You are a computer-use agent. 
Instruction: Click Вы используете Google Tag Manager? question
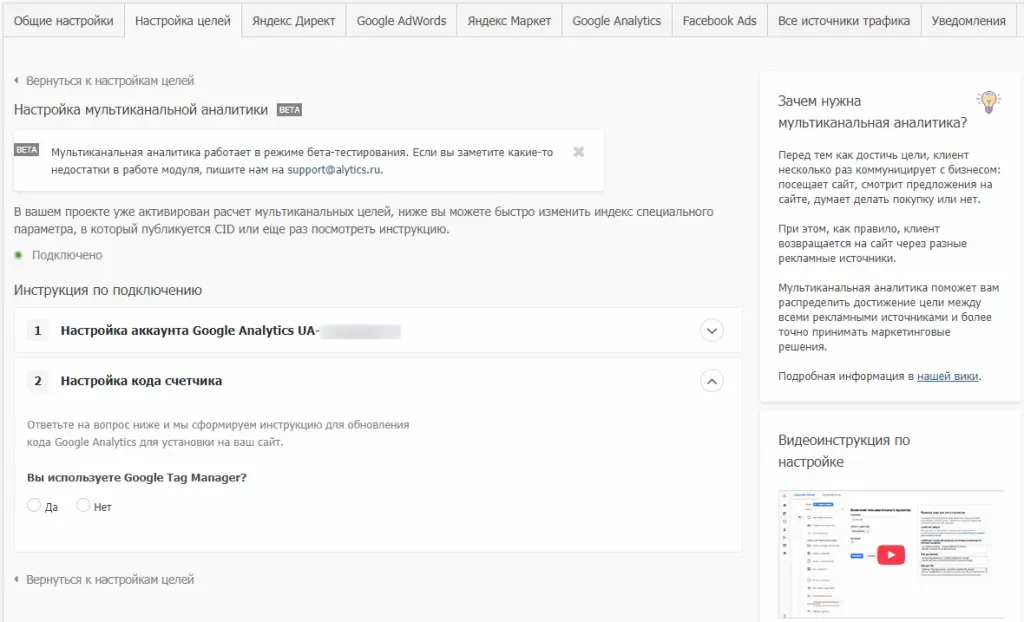click(136, 478)
